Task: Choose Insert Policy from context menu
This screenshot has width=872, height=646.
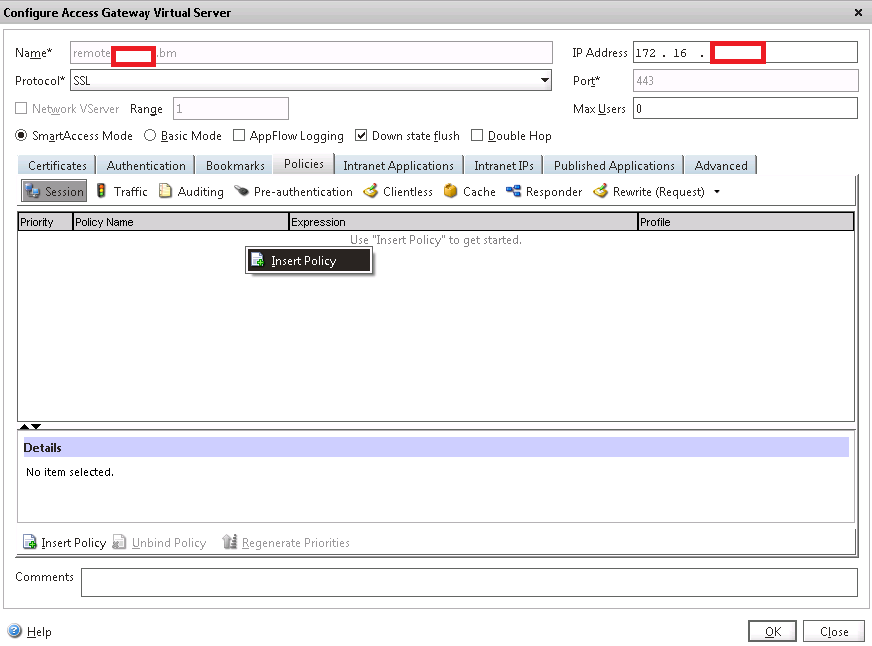Action: point(309,260)
